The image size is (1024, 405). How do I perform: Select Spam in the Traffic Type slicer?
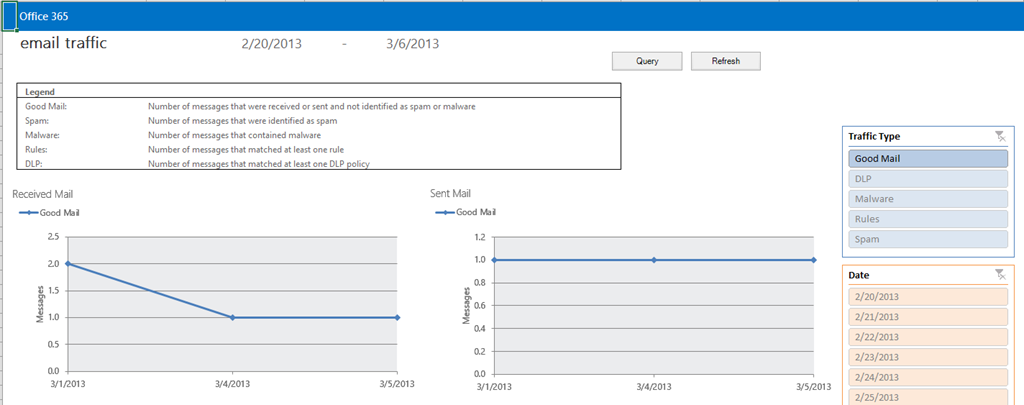[x=927, y=239]
